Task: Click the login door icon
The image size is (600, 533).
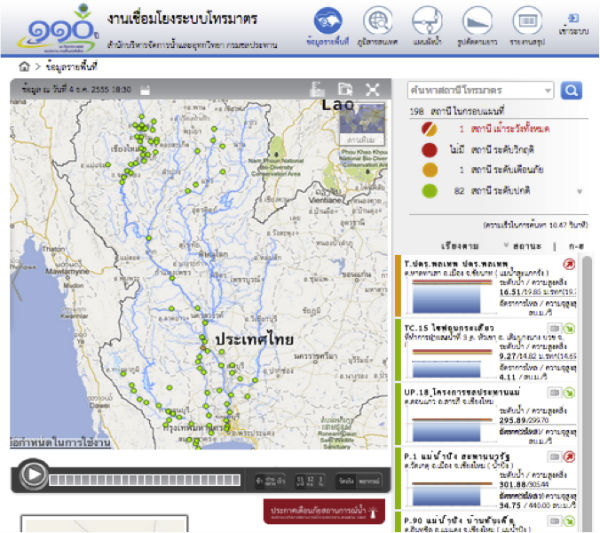Action: (x=573, y=18)
